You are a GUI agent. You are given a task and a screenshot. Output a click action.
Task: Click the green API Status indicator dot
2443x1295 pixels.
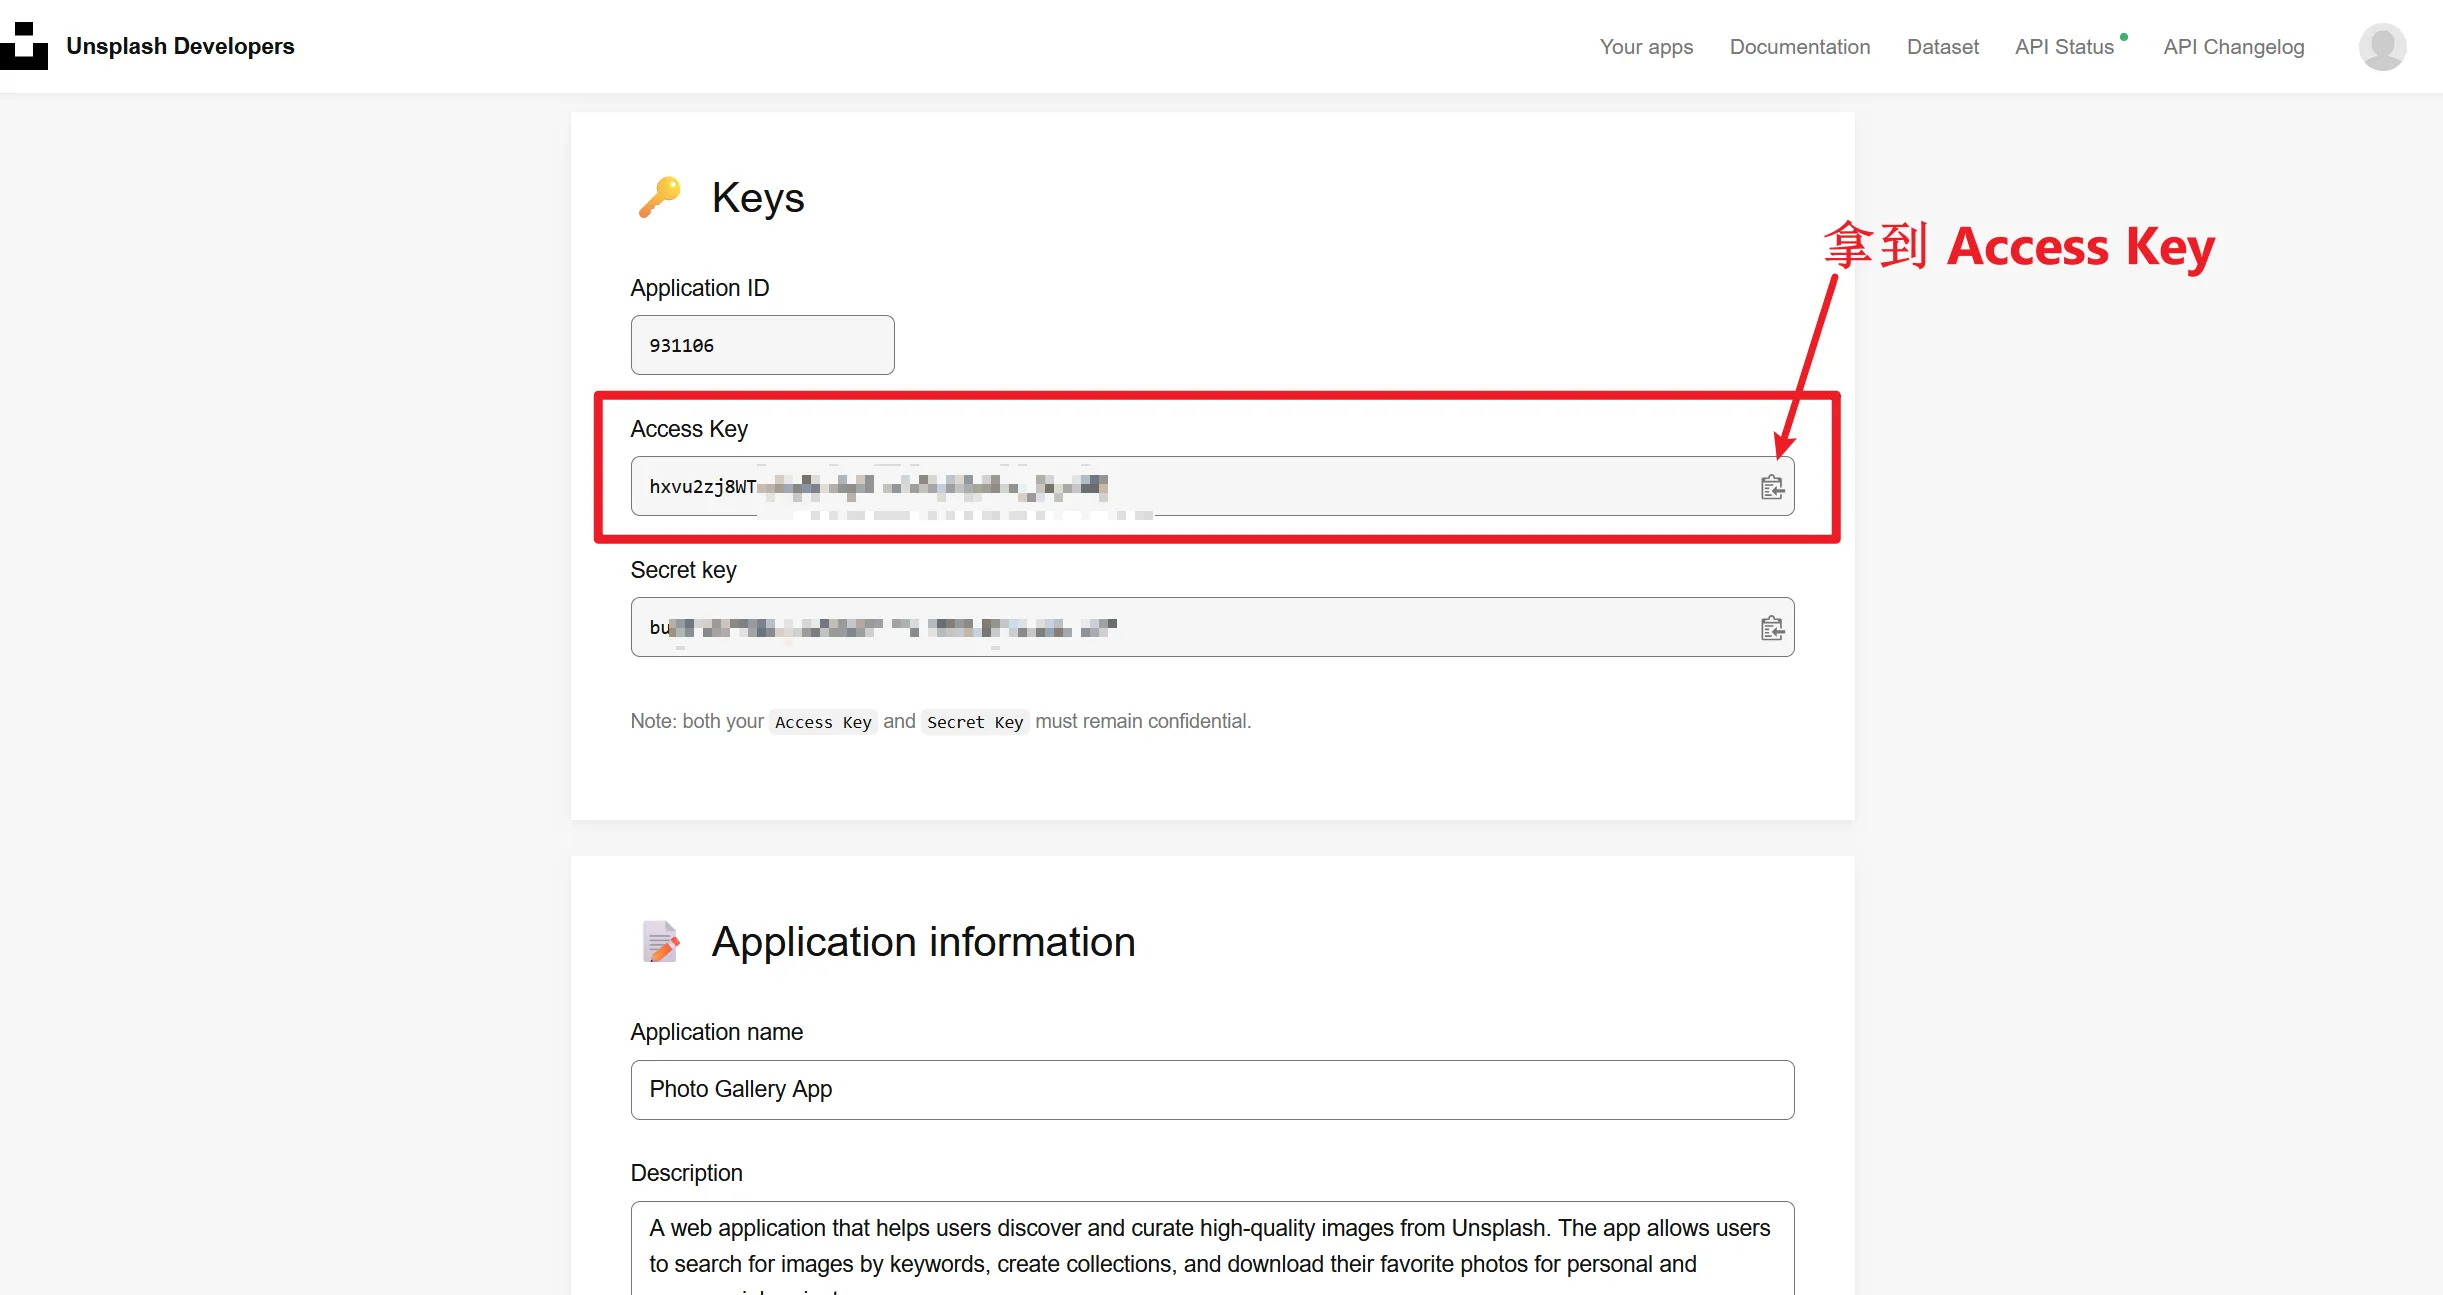pos(2124,37)
